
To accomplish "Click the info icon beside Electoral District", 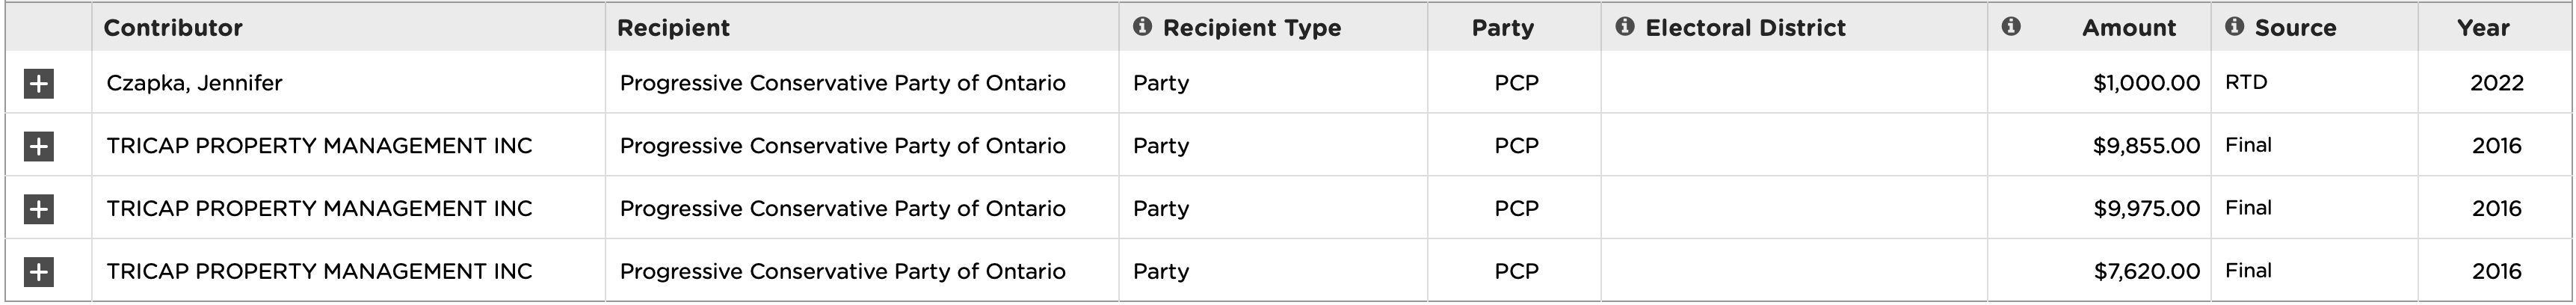I will tap(1625, 27).
